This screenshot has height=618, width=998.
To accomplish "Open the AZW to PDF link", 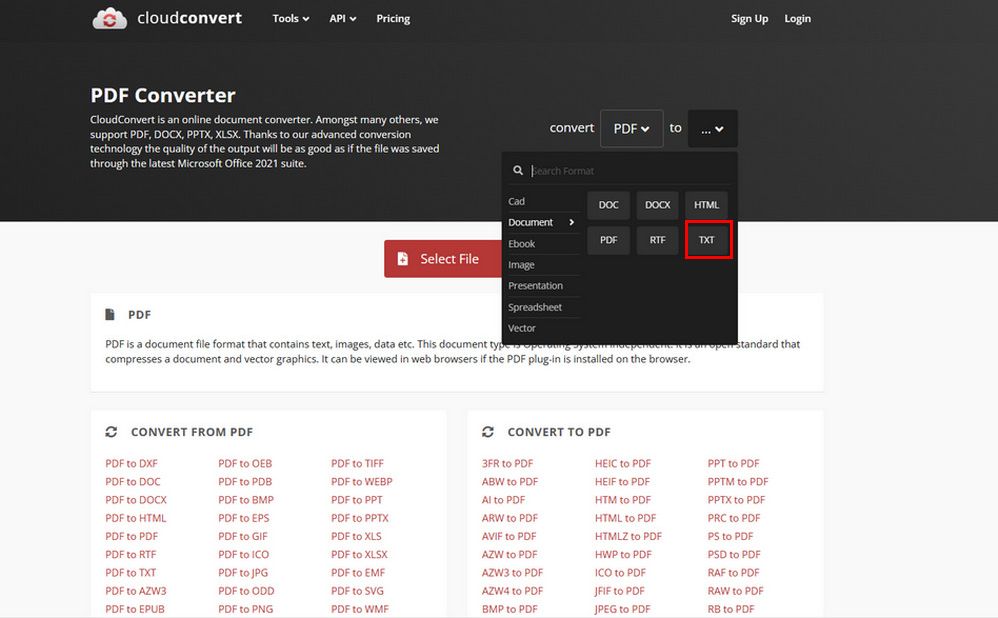I will pos(510,554).
